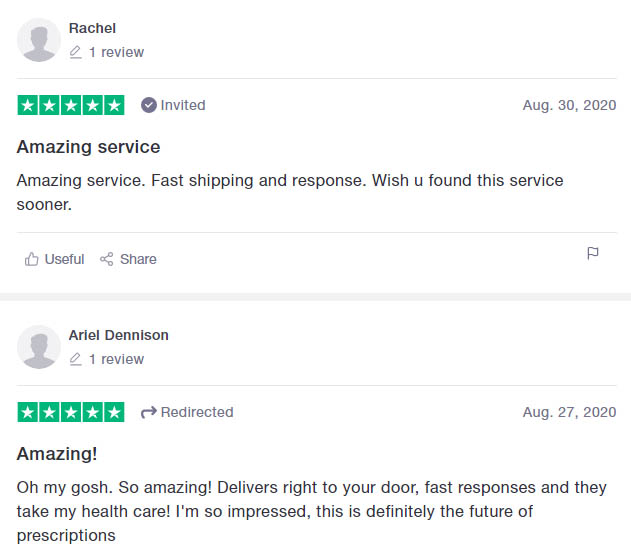Click Ariel Dennison's profile avatar
Screen dimensions: 631x556
click(39, 347)
